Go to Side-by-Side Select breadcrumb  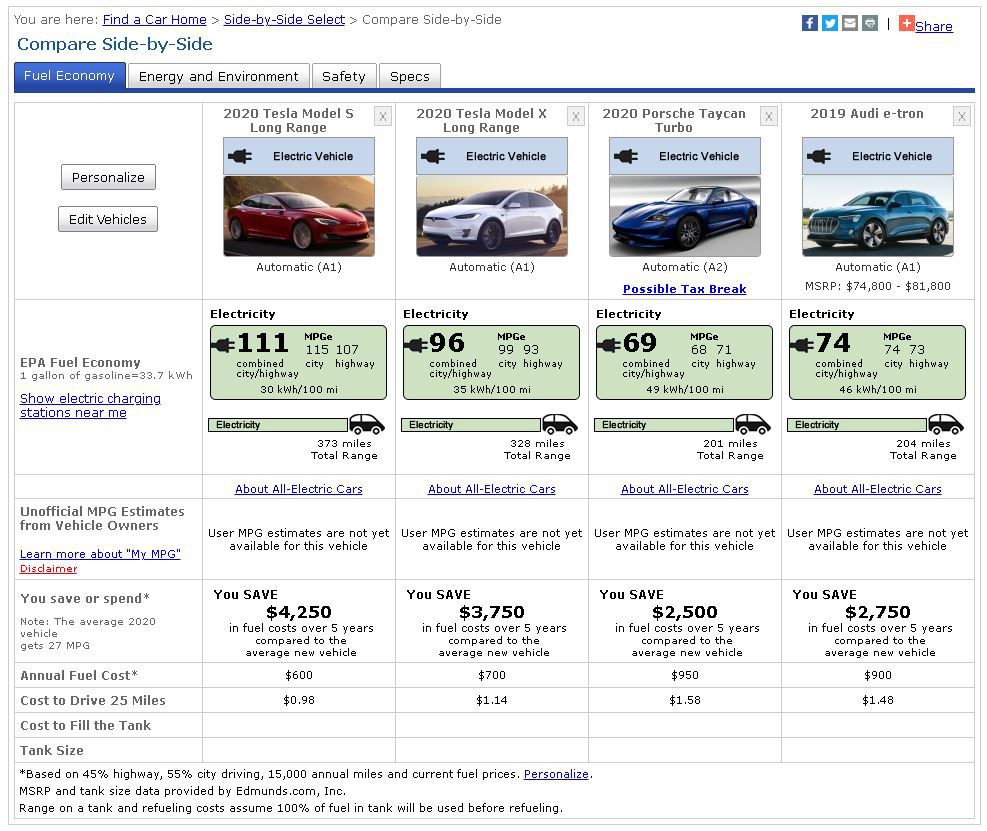pos(285,20)
